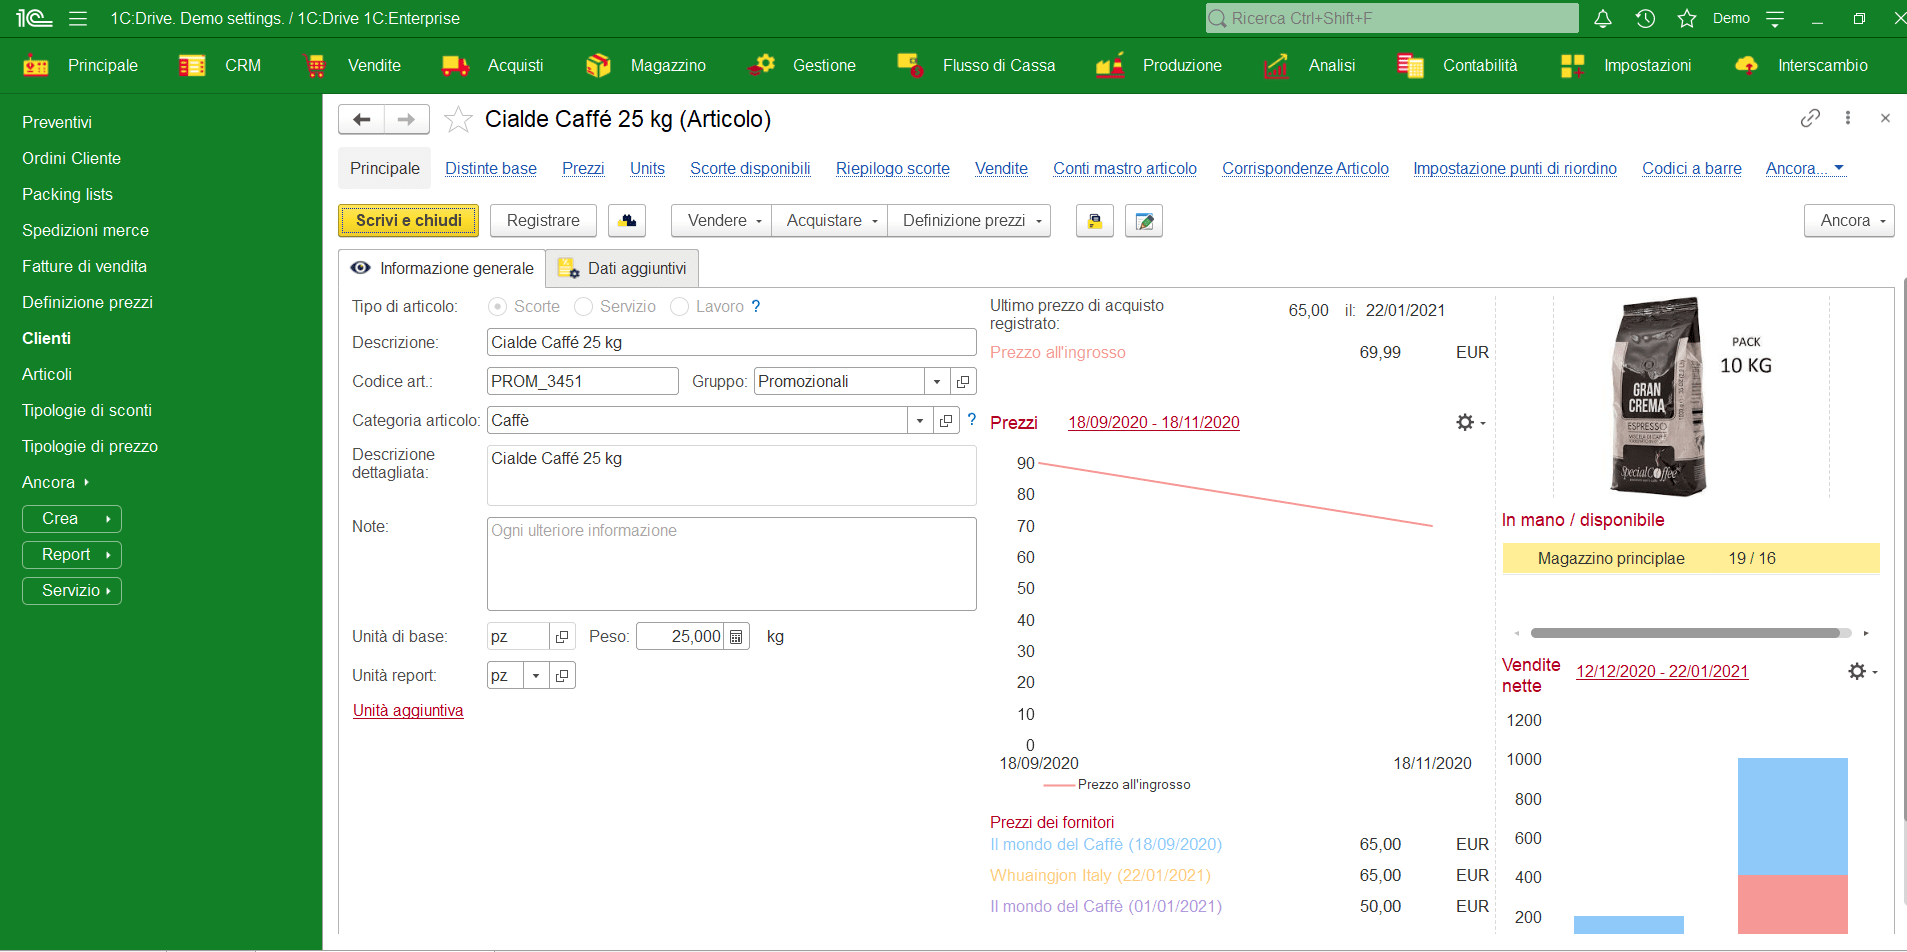This screenshot has height=952, width=1907.
Task: Click the Codice art. field PROM_3451
Action: pos(582,381)
